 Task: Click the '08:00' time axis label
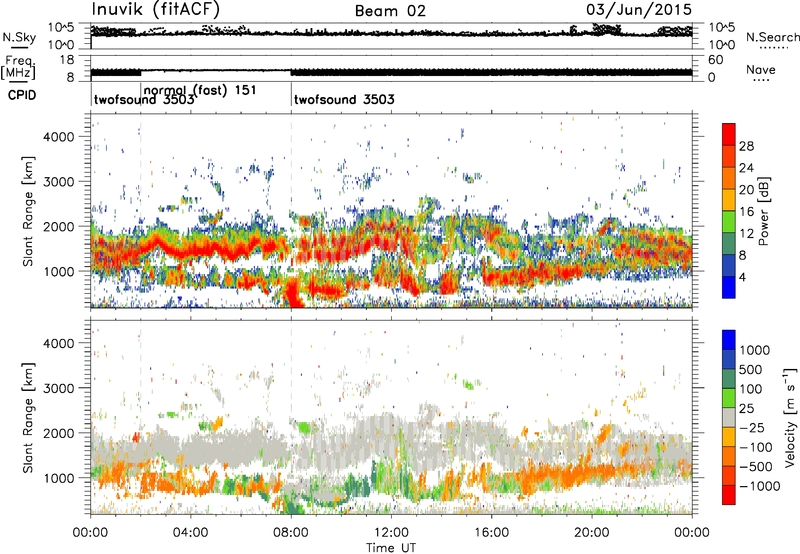[x=291, y=533]
